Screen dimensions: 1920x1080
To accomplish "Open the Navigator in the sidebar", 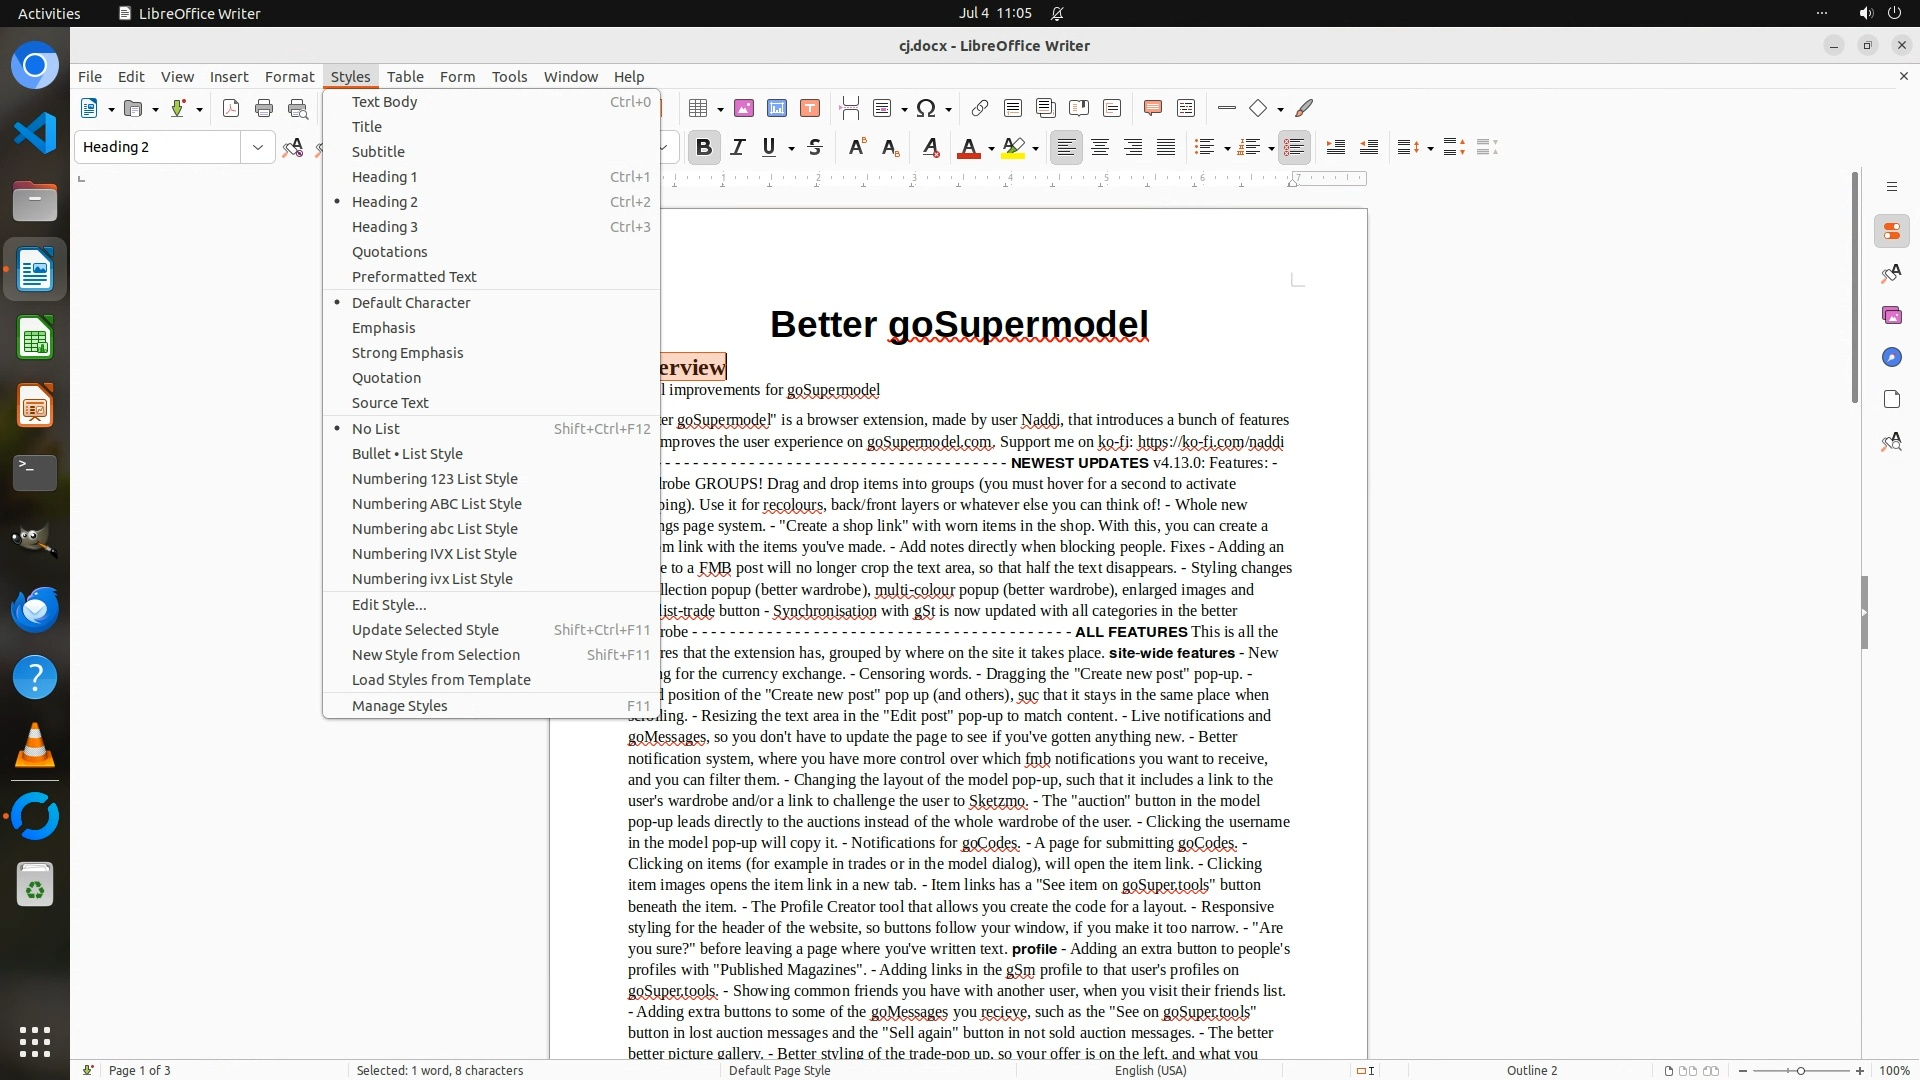I will [x=1891, y=357].
